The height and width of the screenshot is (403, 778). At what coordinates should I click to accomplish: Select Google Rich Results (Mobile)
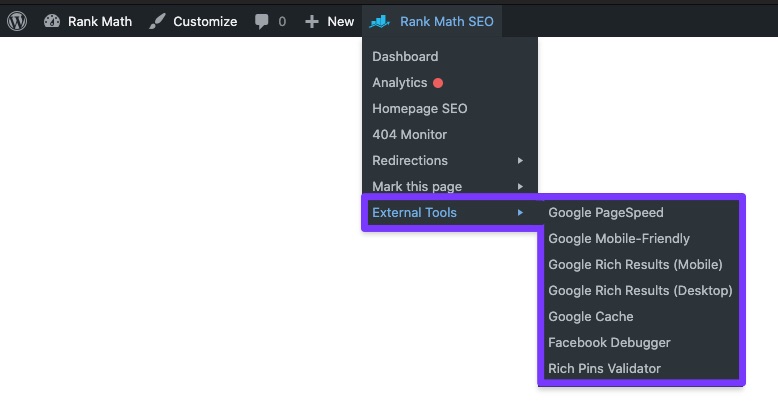pyautogui.click(x=635, y=265)
